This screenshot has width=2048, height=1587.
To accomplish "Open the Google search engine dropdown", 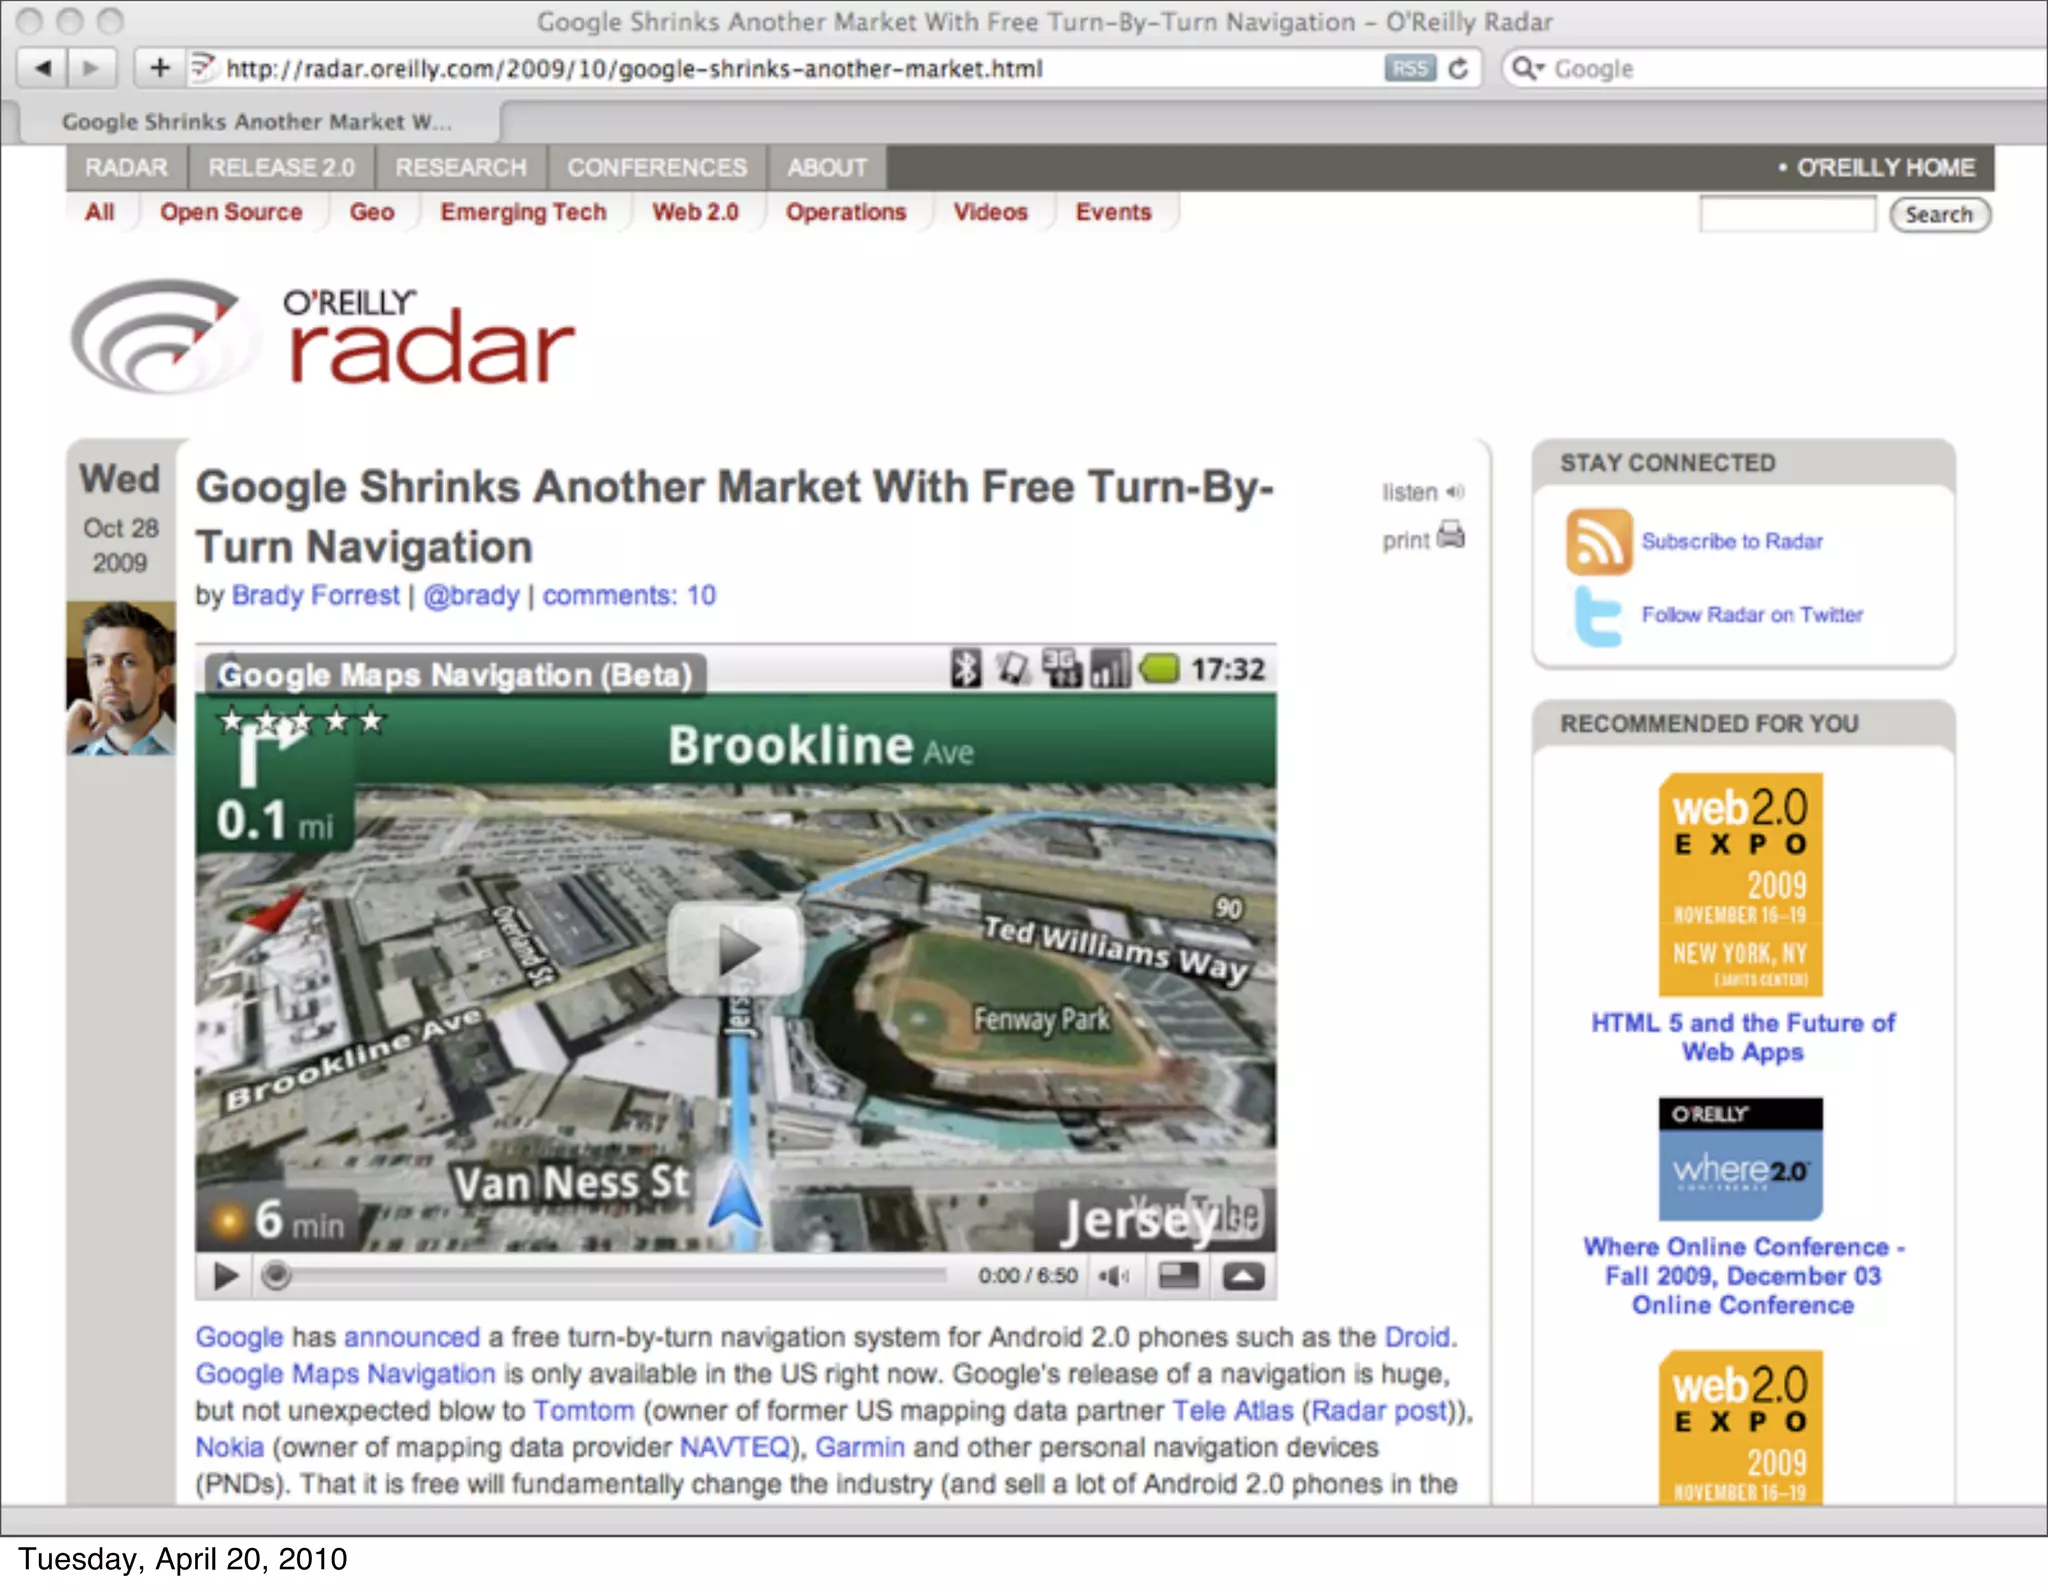I will [x=1528, y=68].
